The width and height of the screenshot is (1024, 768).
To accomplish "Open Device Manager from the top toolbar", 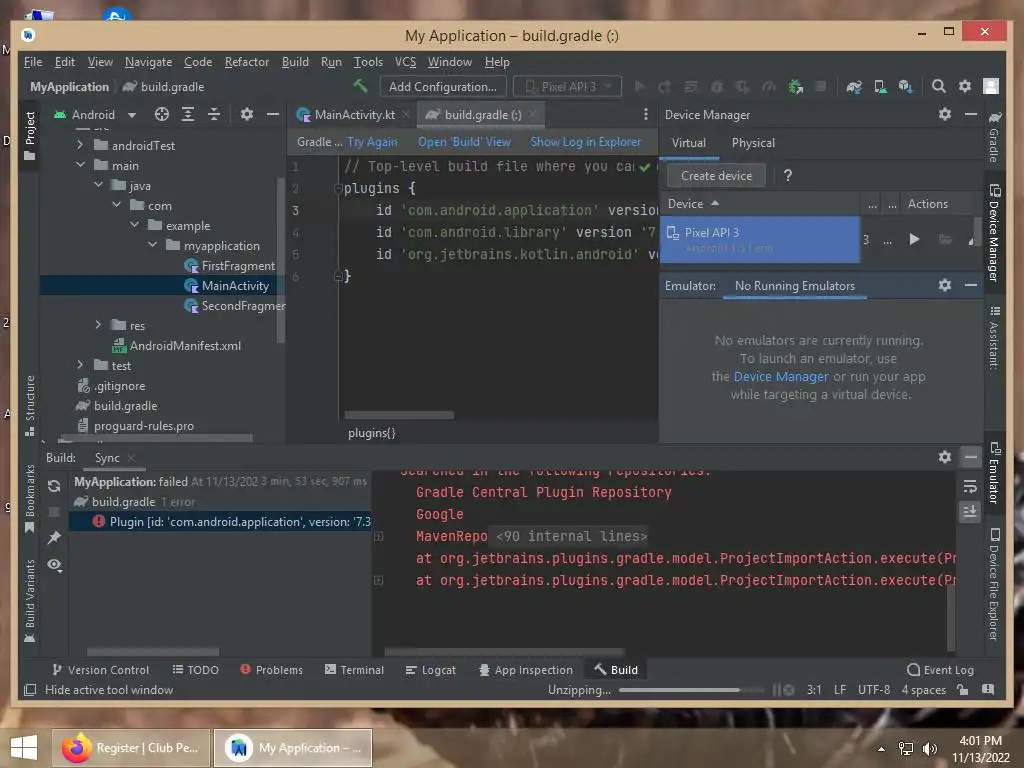I will coord(880,86).
